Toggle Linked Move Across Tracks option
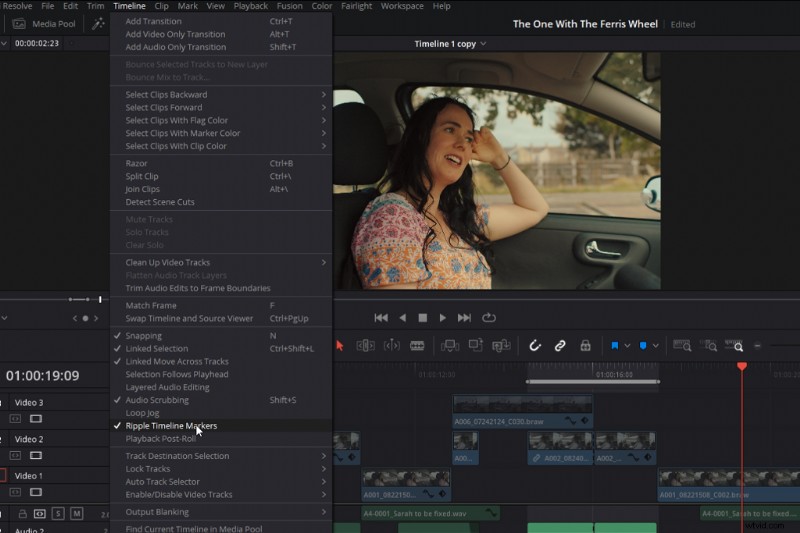 [221, 361]
